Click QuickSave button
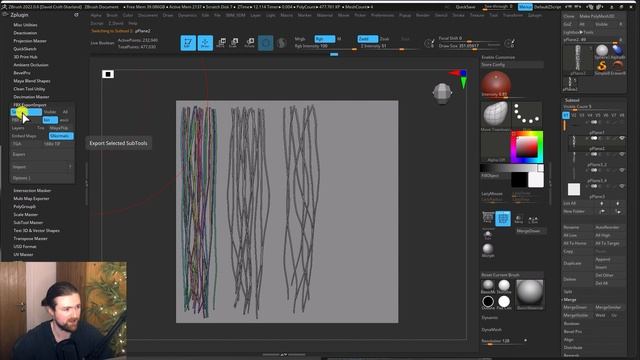The image size is (640, 360). pyautogui.click(x=465, y=7)
